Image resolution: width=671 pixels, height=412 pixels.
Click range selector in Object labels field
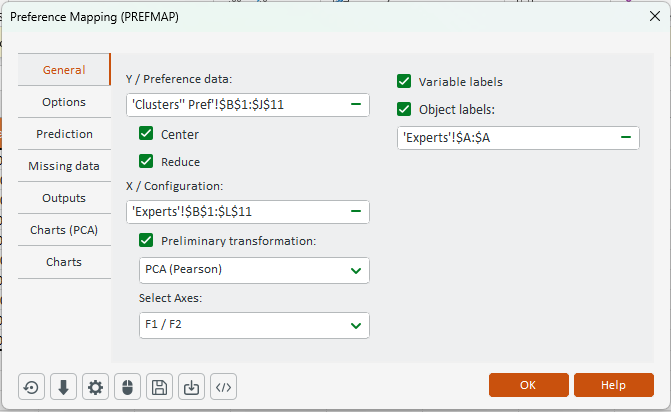coord(626,137)
